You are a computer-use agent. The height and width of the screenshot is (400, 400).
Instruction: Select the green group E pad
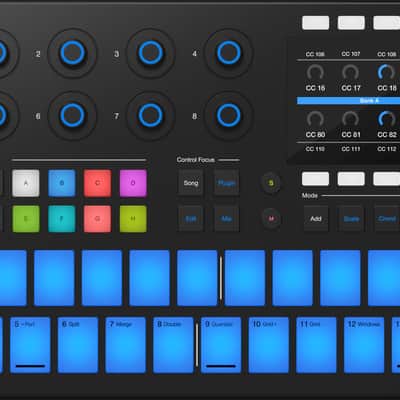point(26,219)
